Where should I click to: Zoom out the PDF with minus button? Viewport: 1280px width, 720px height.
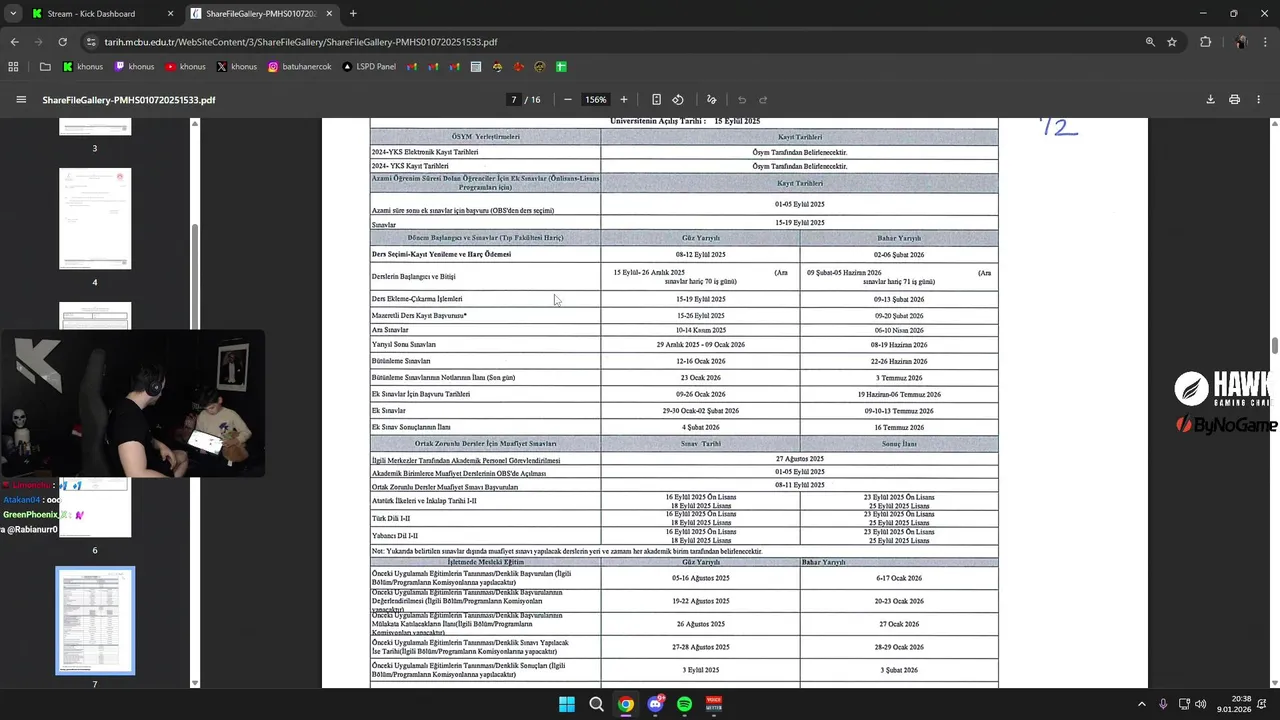coord(568,100)
